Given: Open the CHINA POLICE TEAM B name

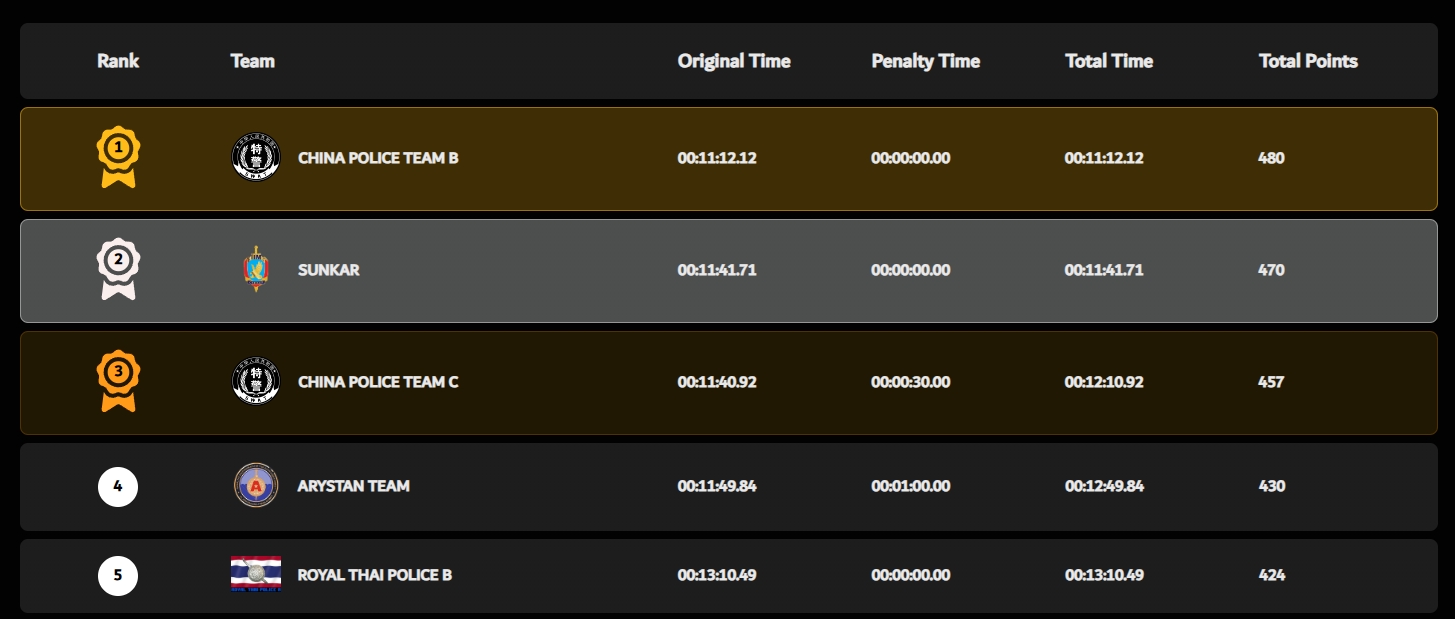Looking at the screenshot, I should click(378, 158).
